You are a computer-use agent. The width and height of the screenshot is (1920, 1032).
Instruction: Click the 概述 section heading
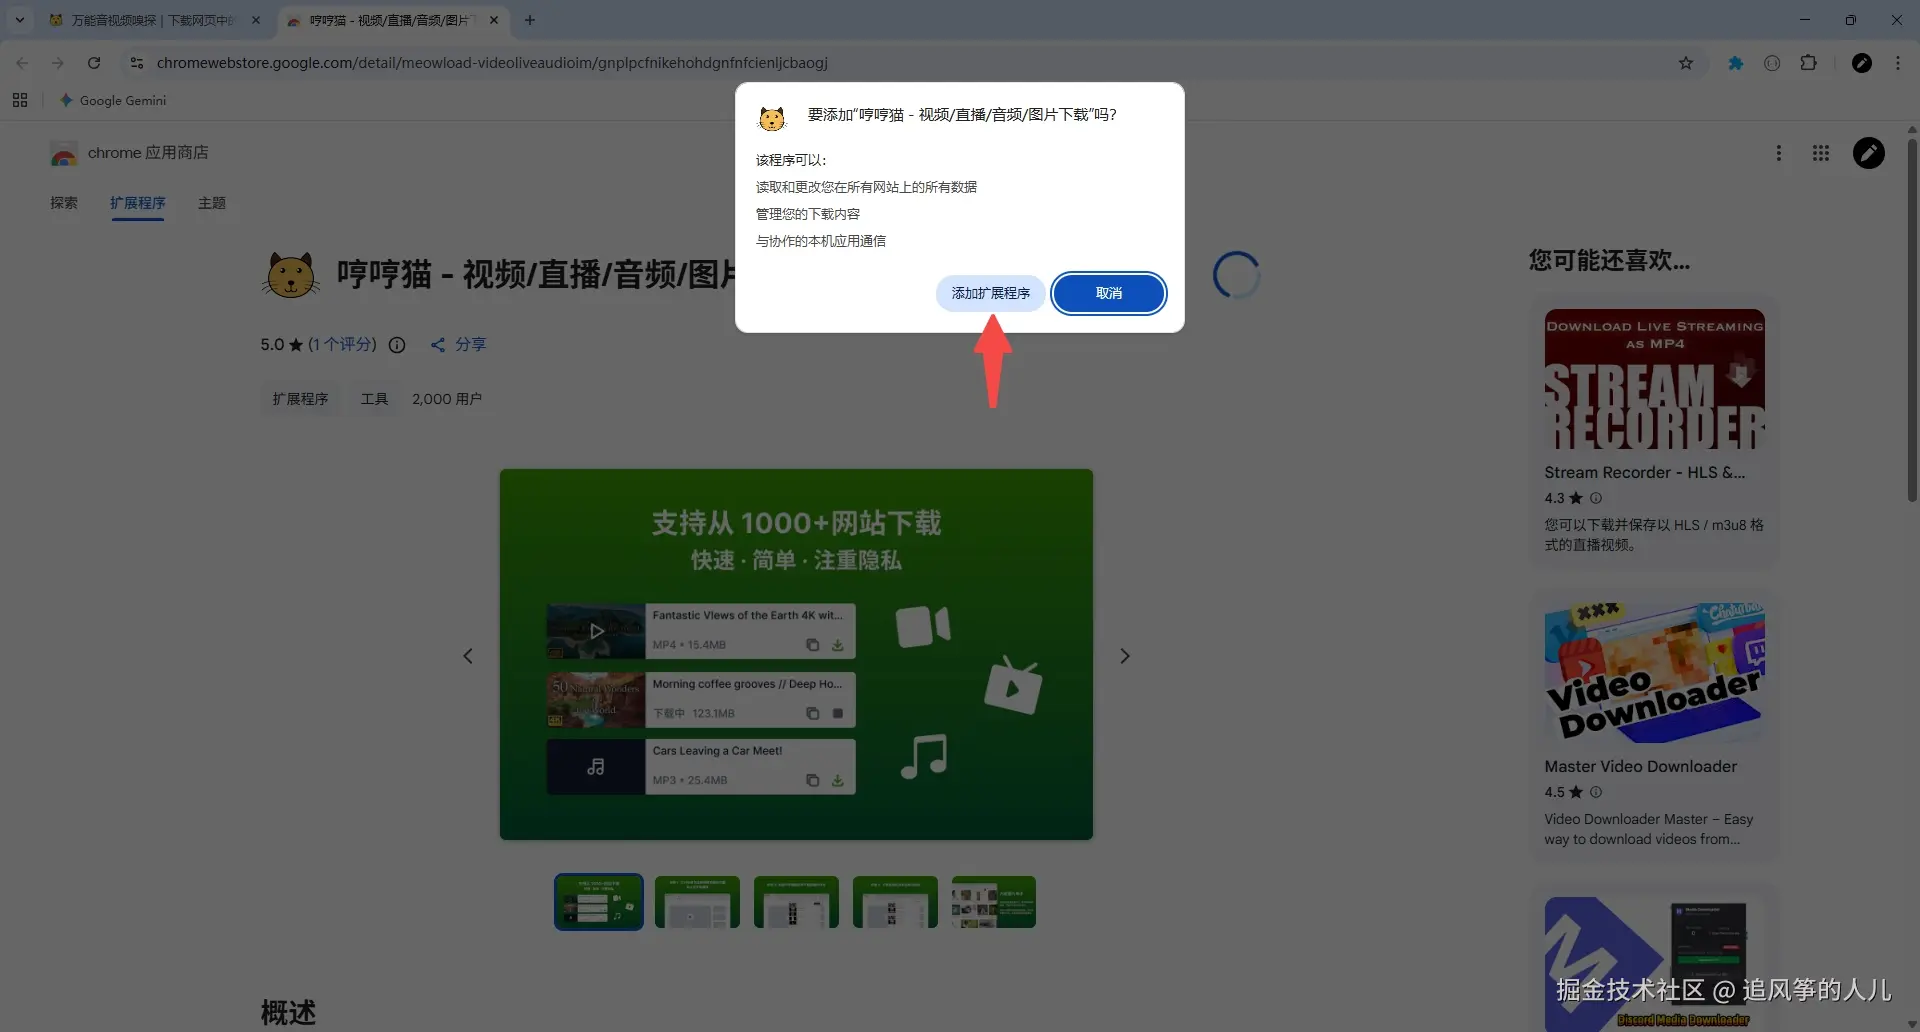pyautogui.click(x=288, y=1013)
